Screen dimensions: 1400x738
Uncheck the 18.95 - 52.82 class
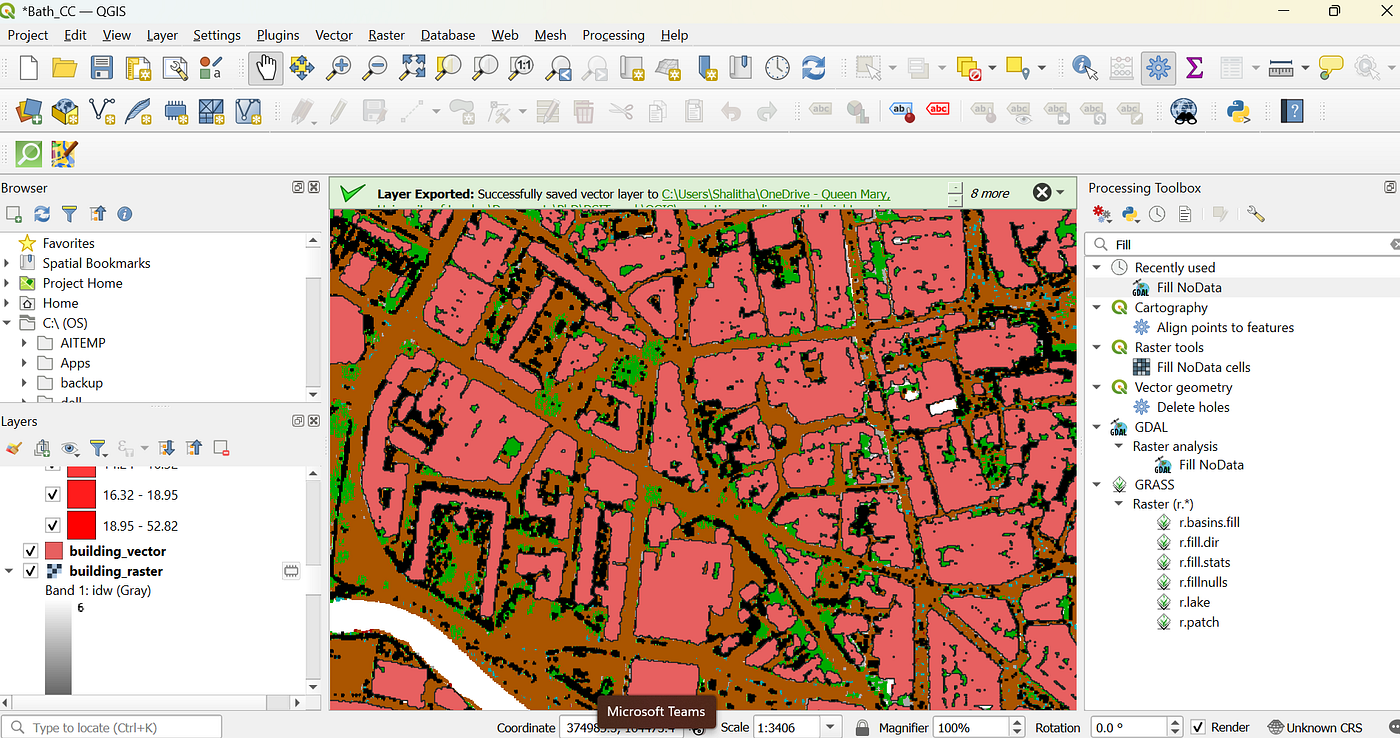(53, 526)
